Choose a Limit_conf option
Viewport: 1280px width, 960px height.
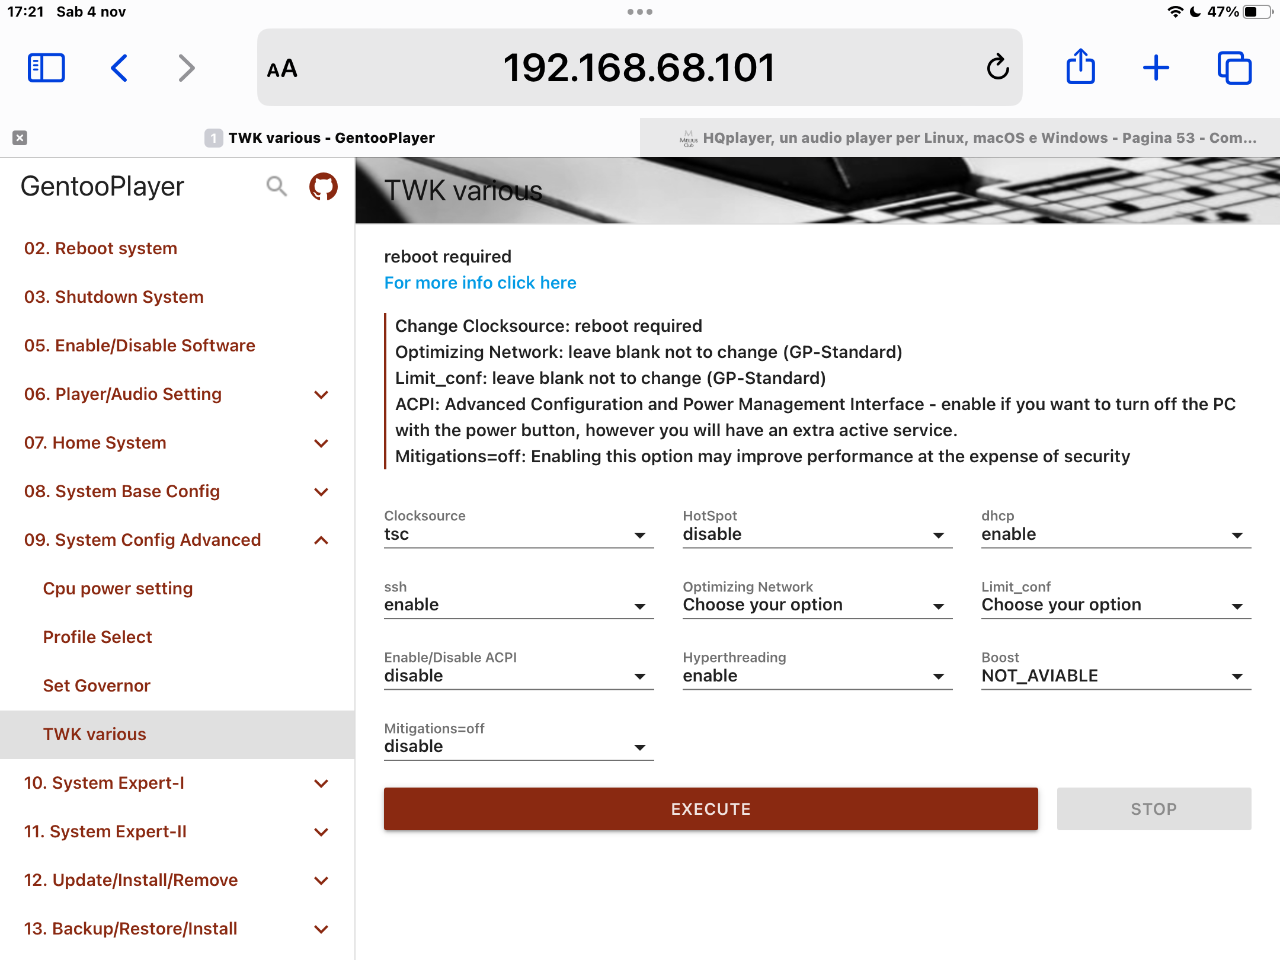(1116, 605)
